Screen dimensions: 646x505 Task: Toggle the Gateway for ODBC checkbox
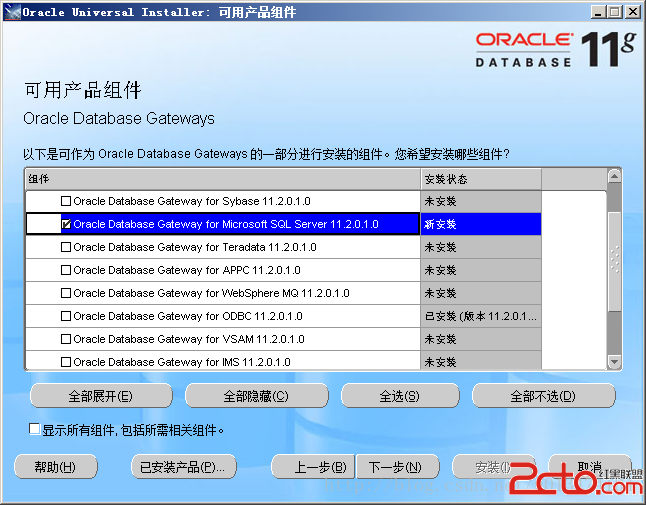pos(66,316)
